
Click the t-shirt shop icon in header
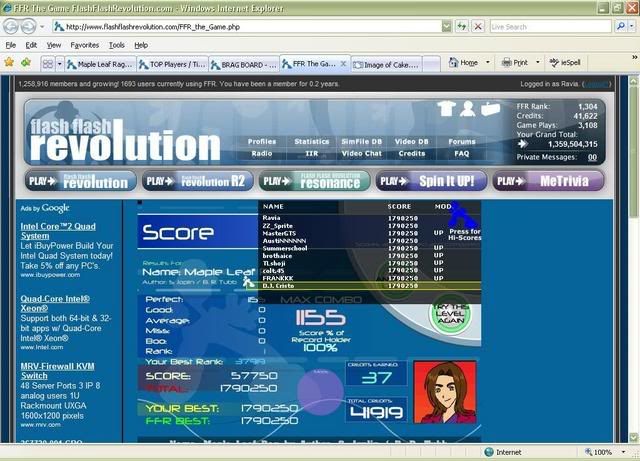click(448, 110)
